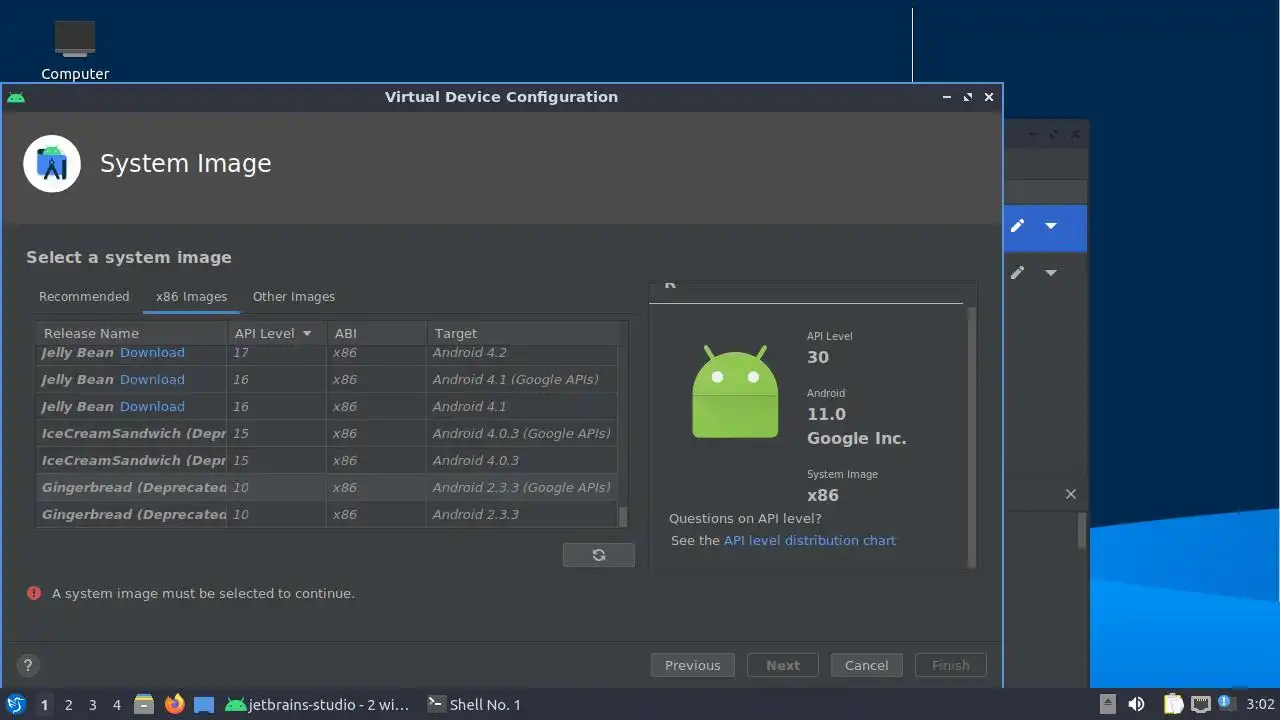Open dropdown arrow in unhighlighted row of background window
The height and width of the screenshot is (720, 1280).
pyautogui.click(x=1051, y=273)
